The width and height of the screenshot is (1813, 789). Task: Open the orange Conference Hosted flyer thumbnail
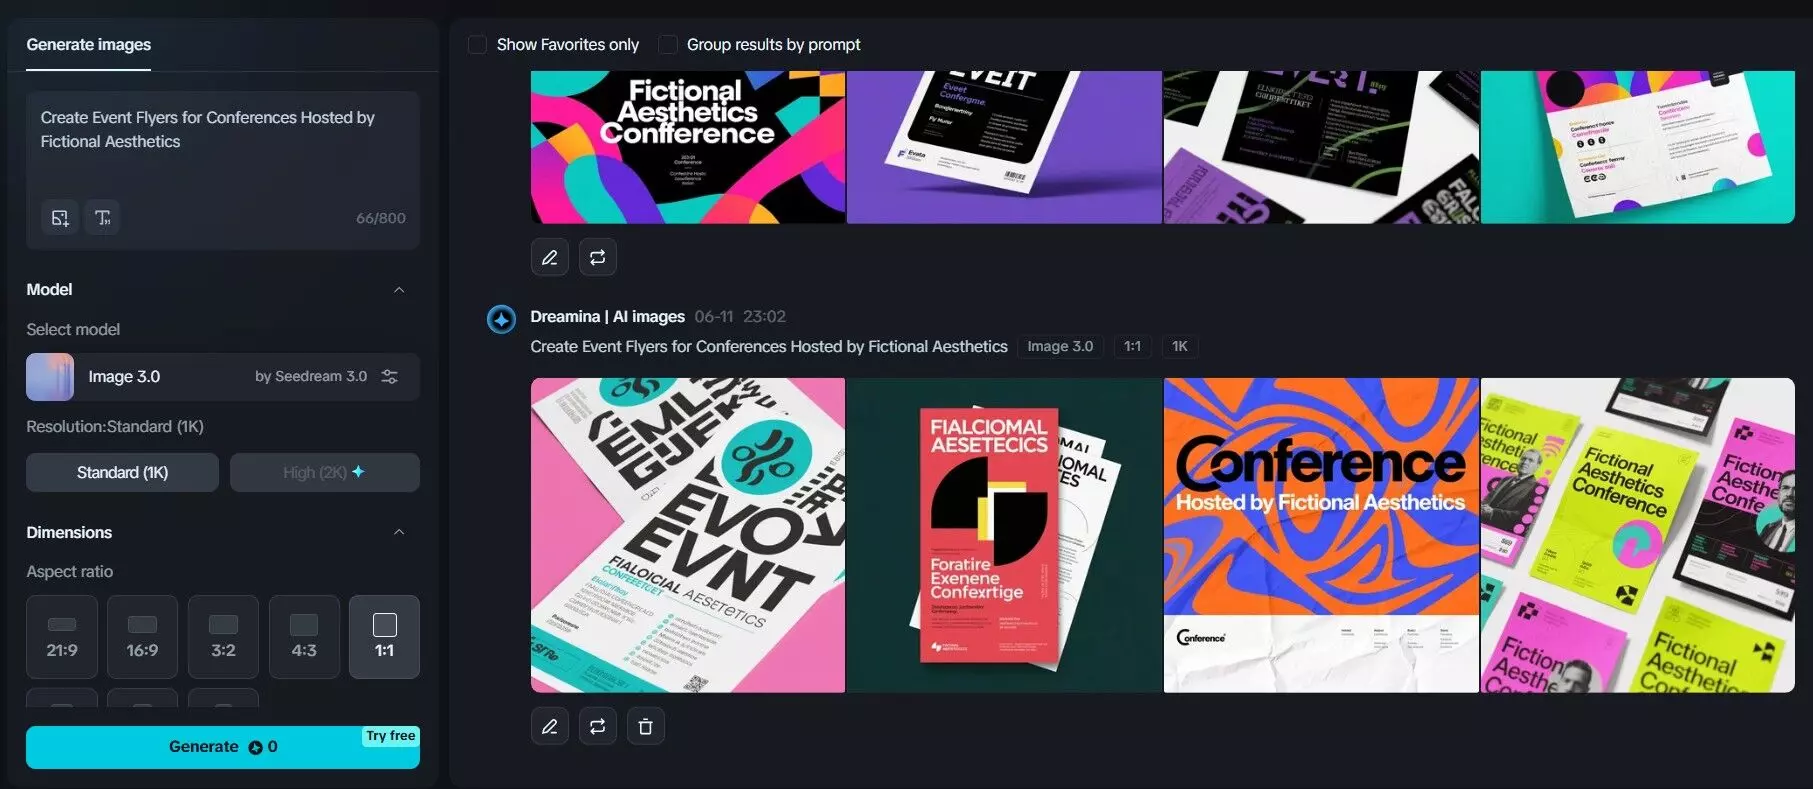tap(1321, 535)
